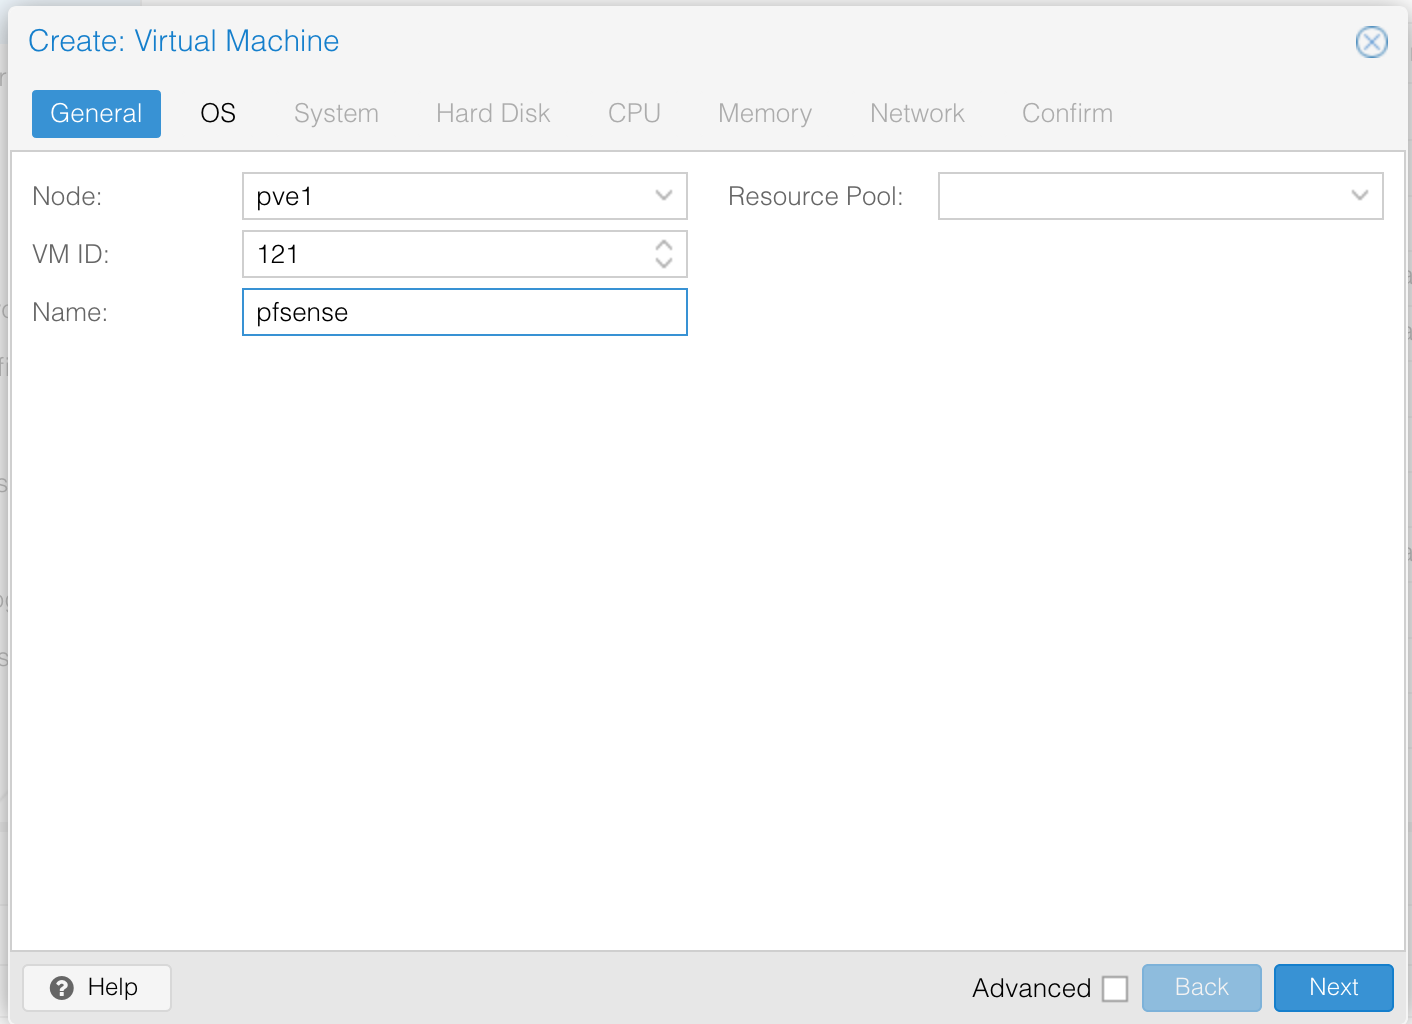1412x1024 pixels.
Task: Jump to the Confirm tab
Action: click(1066, 113)
